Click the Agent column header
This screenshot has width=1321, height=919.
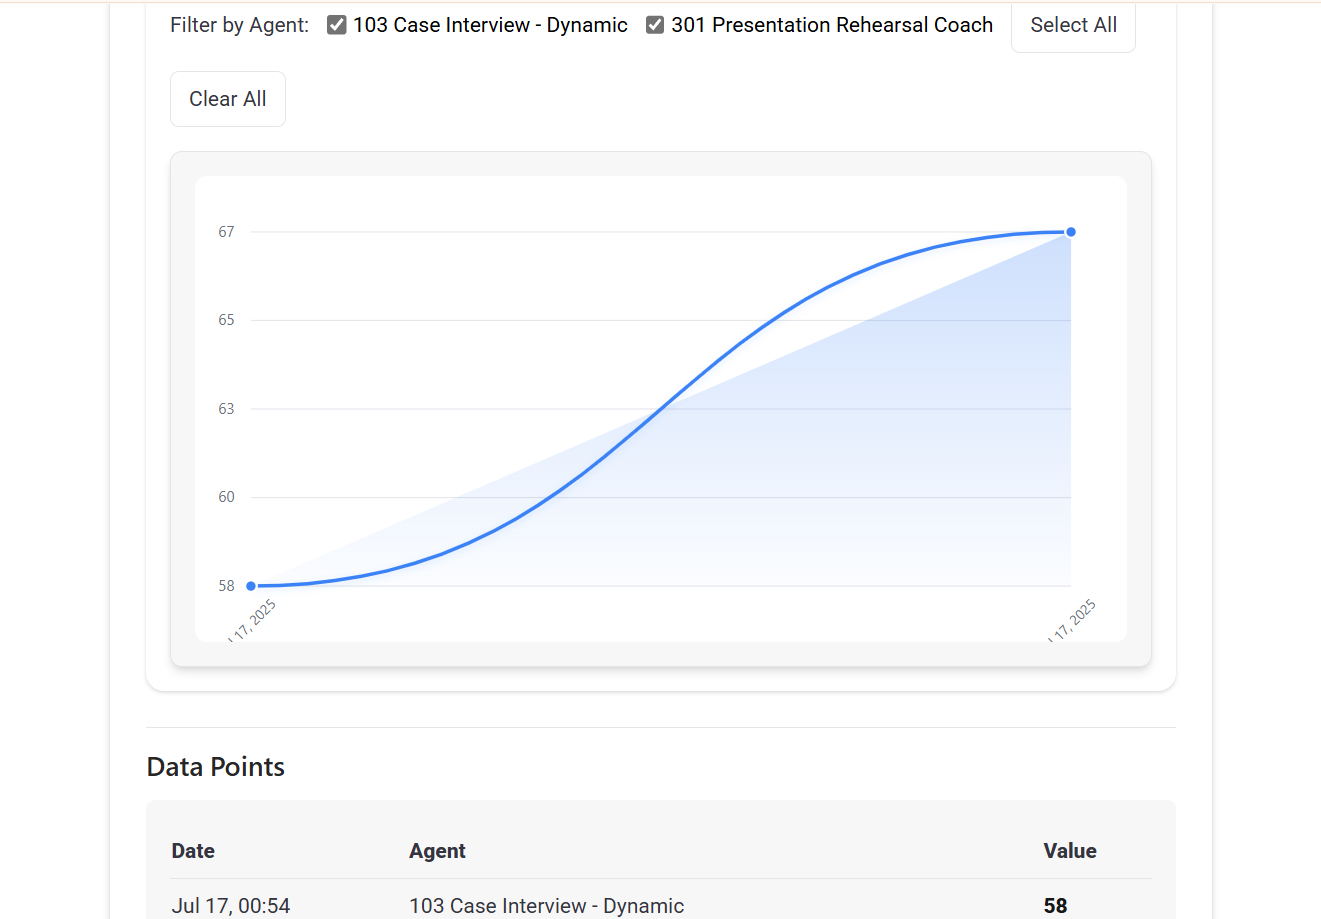click(437, 851)
